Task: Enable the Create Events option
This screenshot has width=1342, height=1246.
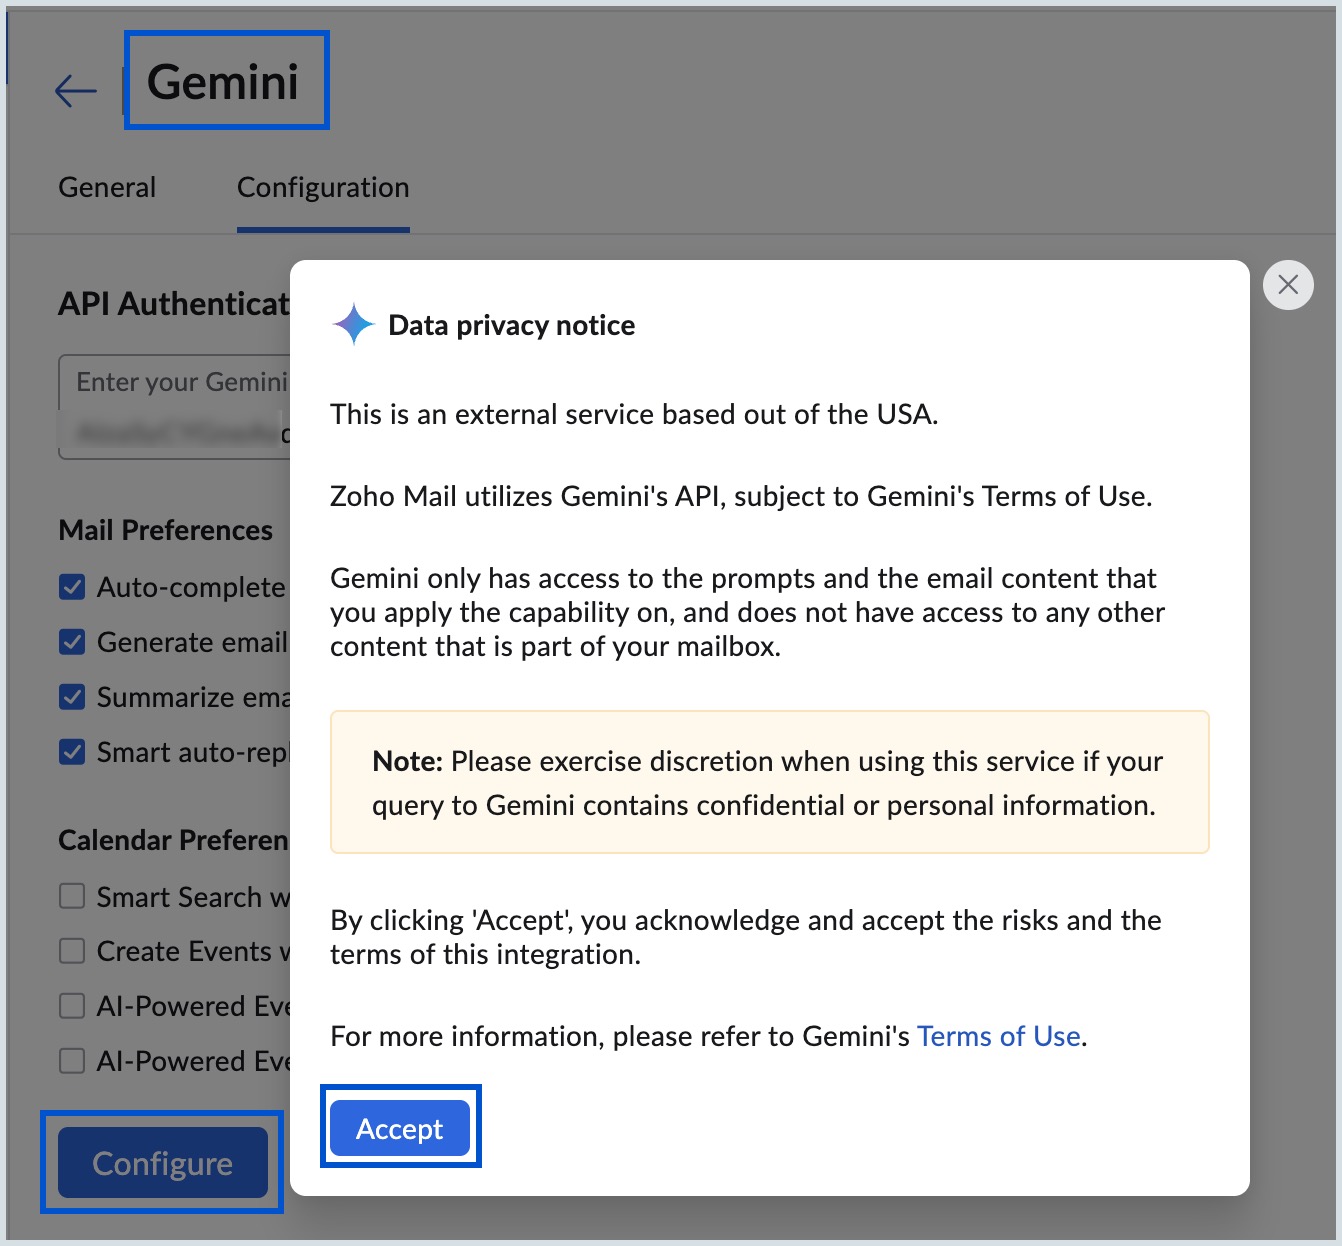Action: [x=71, y=951]
